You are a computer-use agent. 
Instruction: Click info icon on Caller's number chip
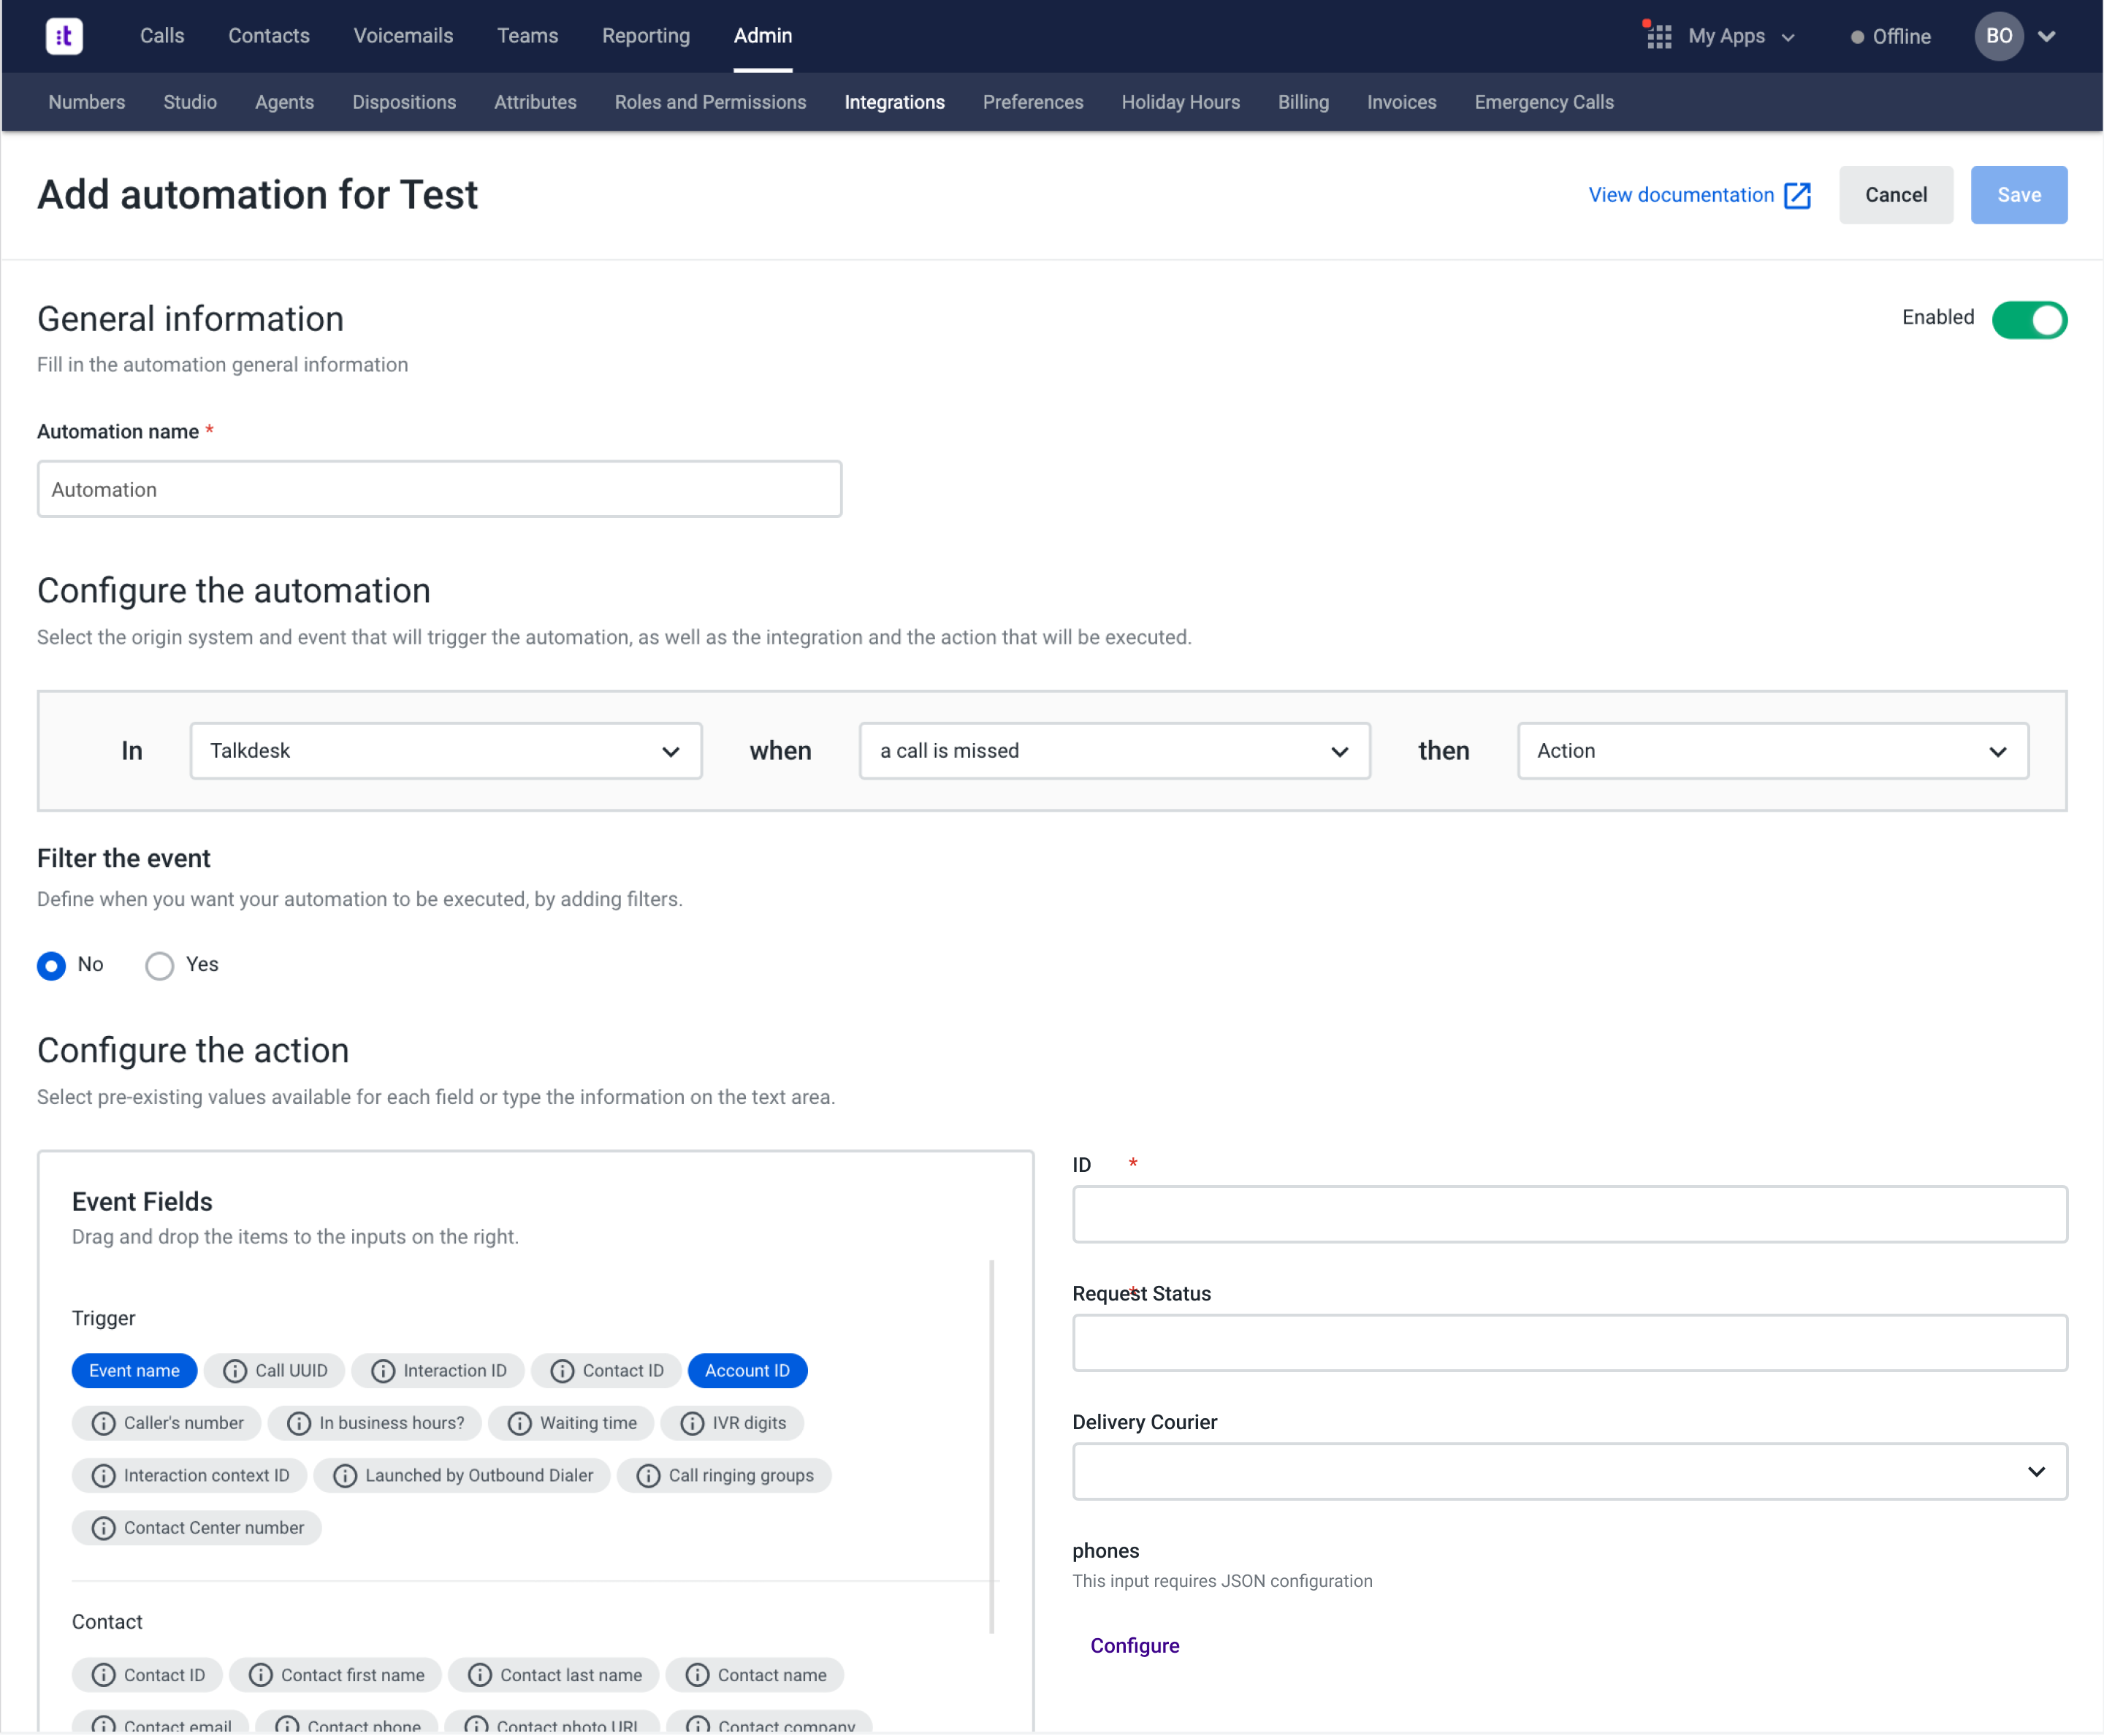point(104,1423)
